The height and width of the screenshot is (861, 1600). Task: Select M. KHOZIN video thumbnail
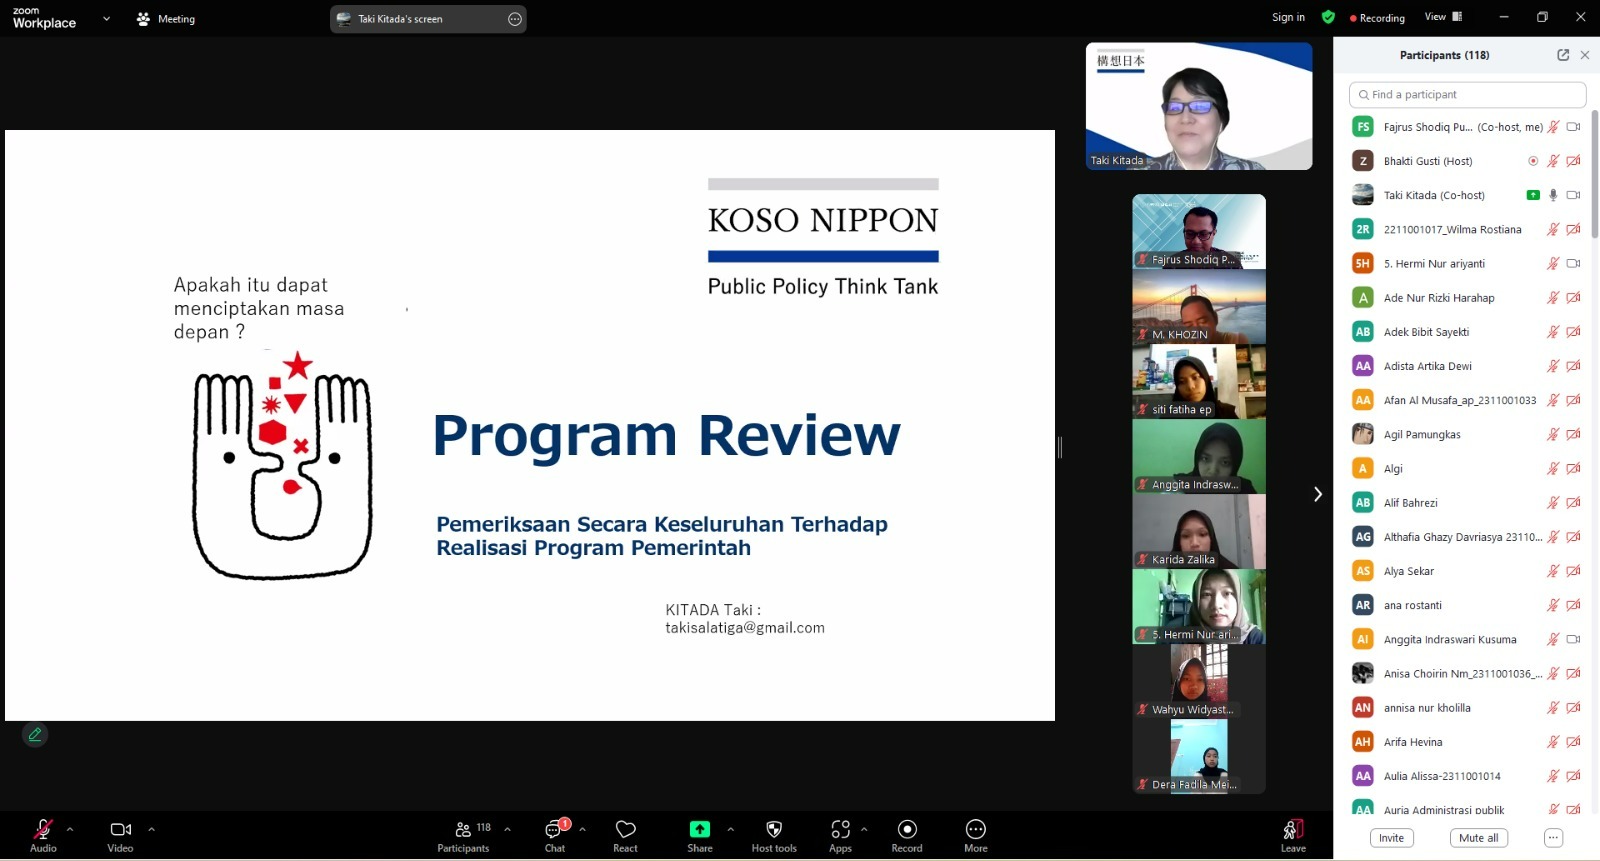click(1199, 307)
